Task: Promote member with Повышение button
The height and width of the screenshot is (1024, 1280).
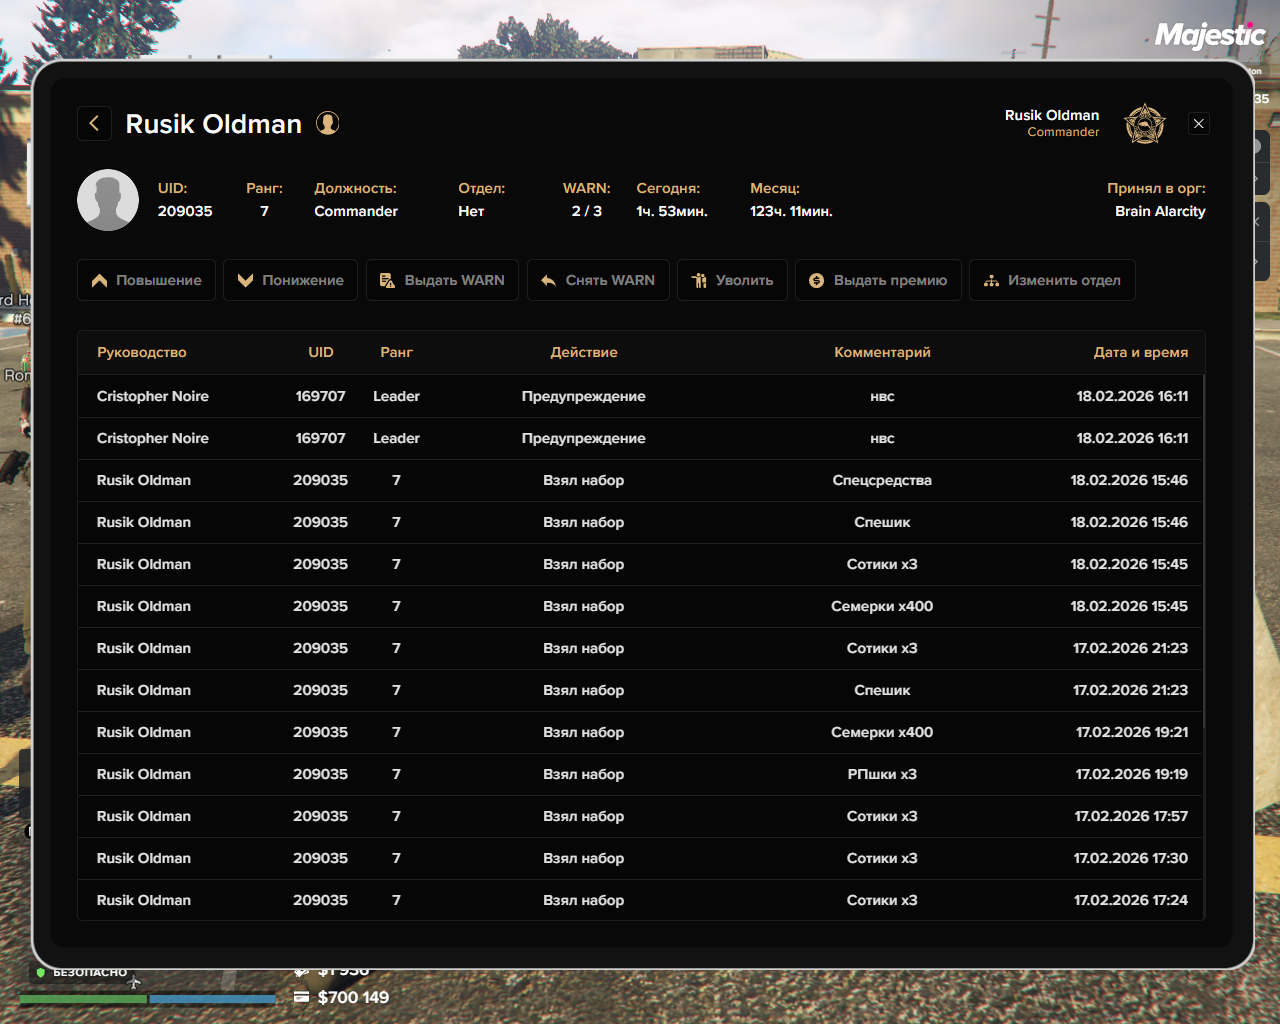Action: click(x=146, y=280)
